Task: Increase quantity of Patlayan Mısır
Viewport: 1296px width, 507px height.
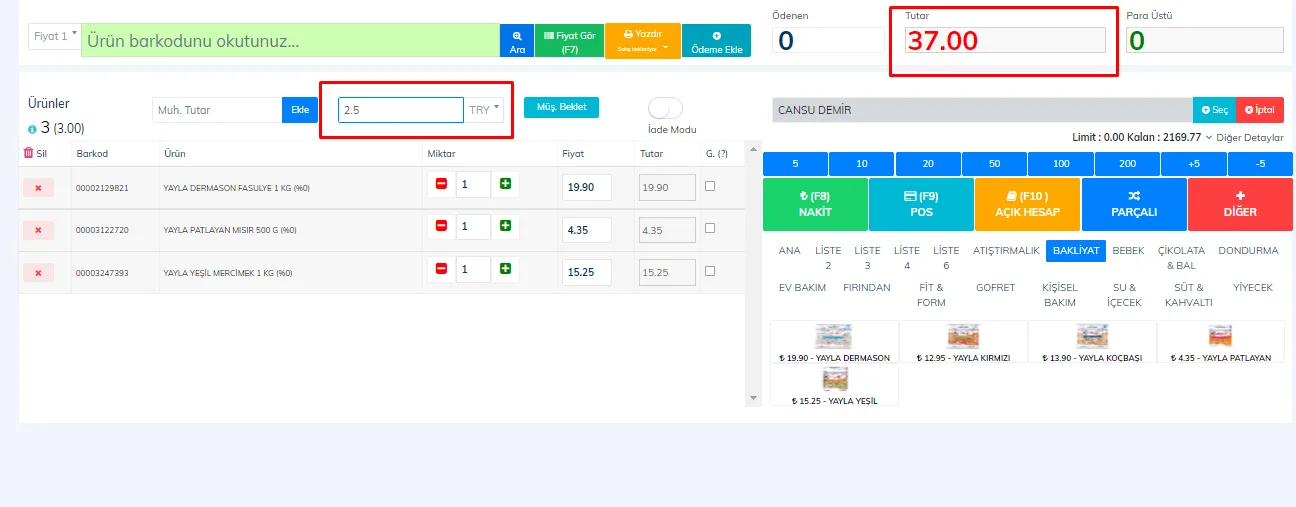Action: click(x=505, y=226)
